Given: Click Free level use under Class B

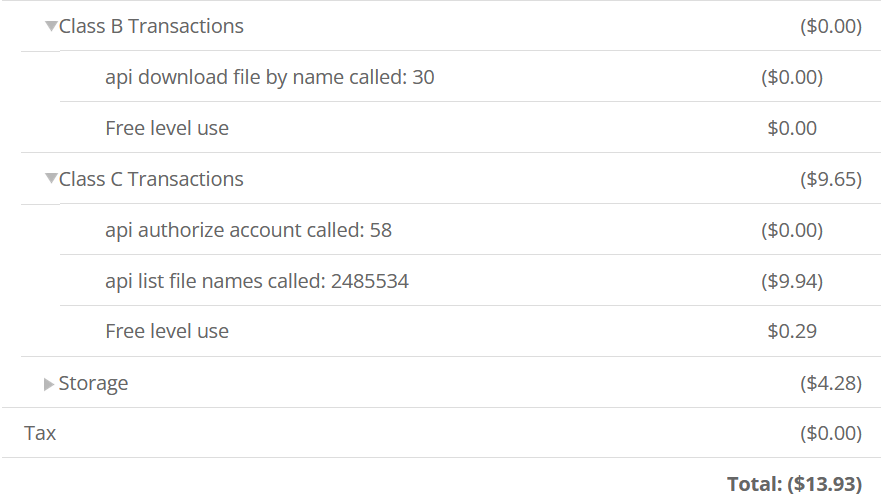Looking at the screenshot, I should point(167,128).
